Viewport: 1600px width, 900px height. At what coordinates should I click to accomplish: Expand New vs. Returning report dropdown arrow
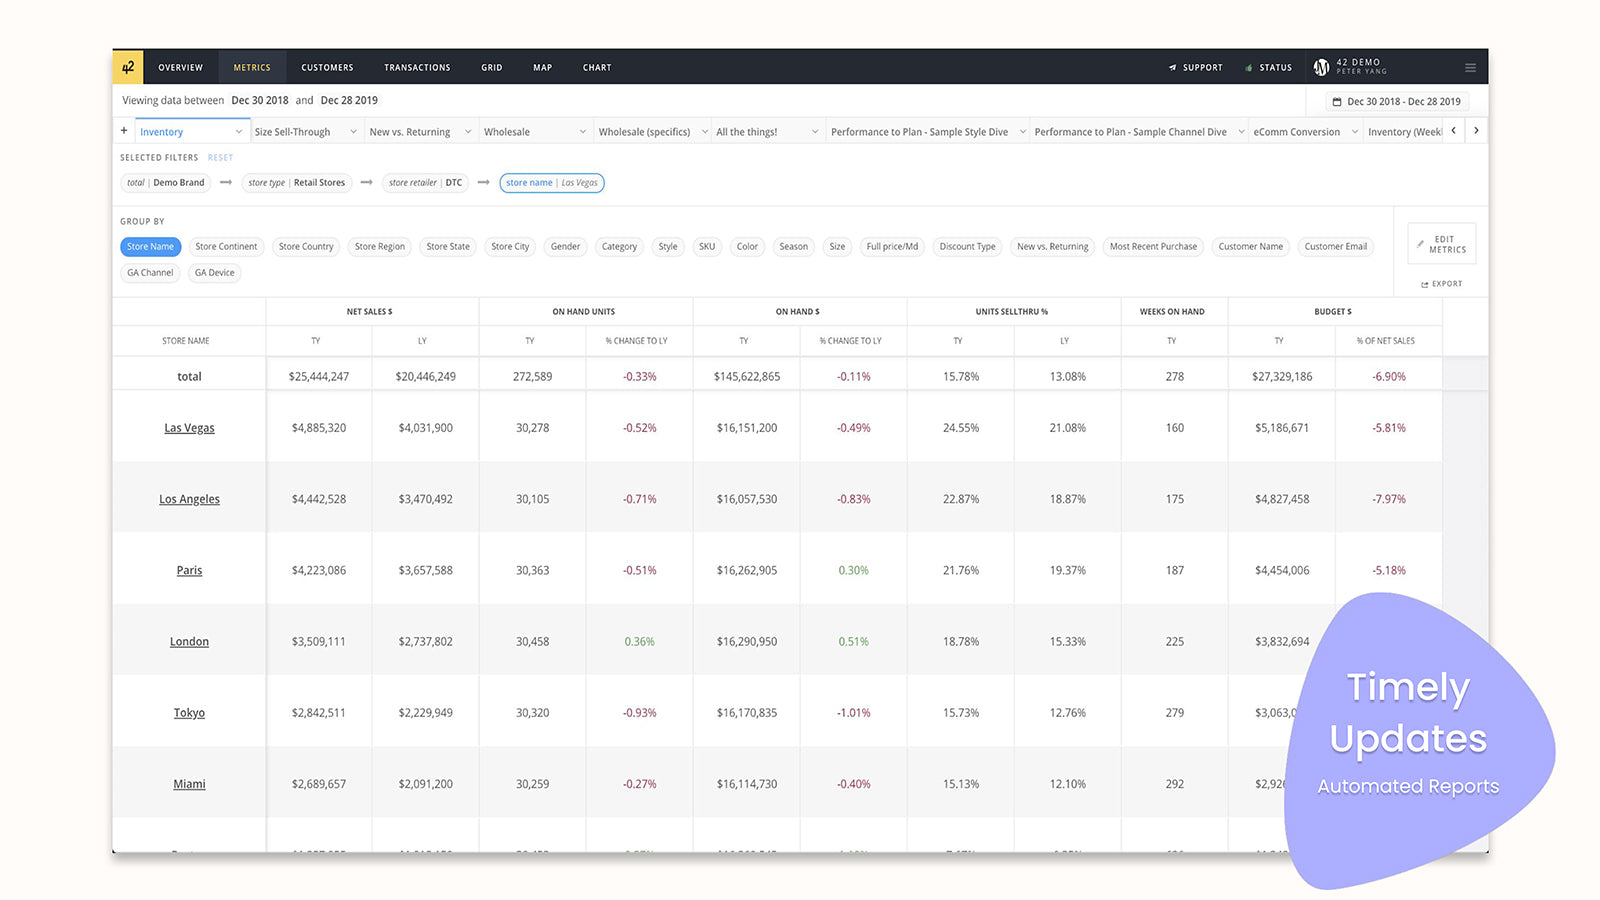tap(467, 132)
